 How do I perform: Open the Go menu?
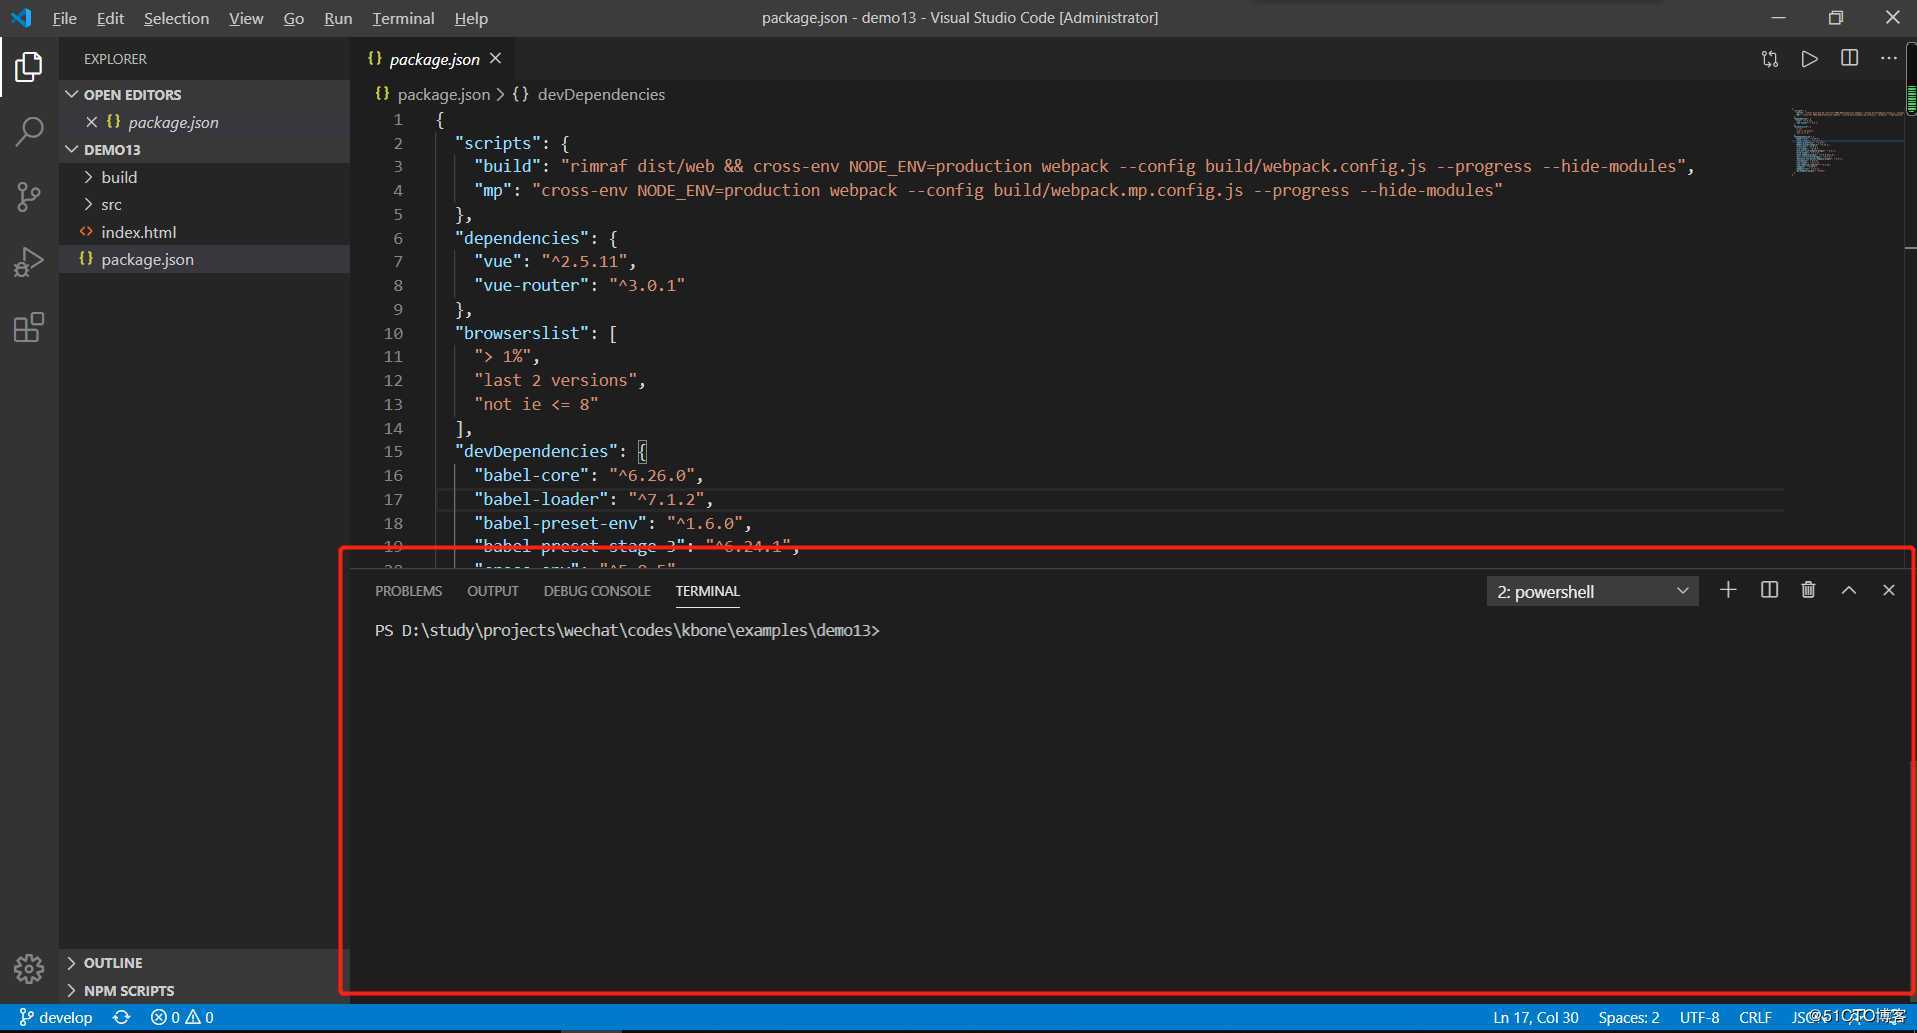coord(293,18)
